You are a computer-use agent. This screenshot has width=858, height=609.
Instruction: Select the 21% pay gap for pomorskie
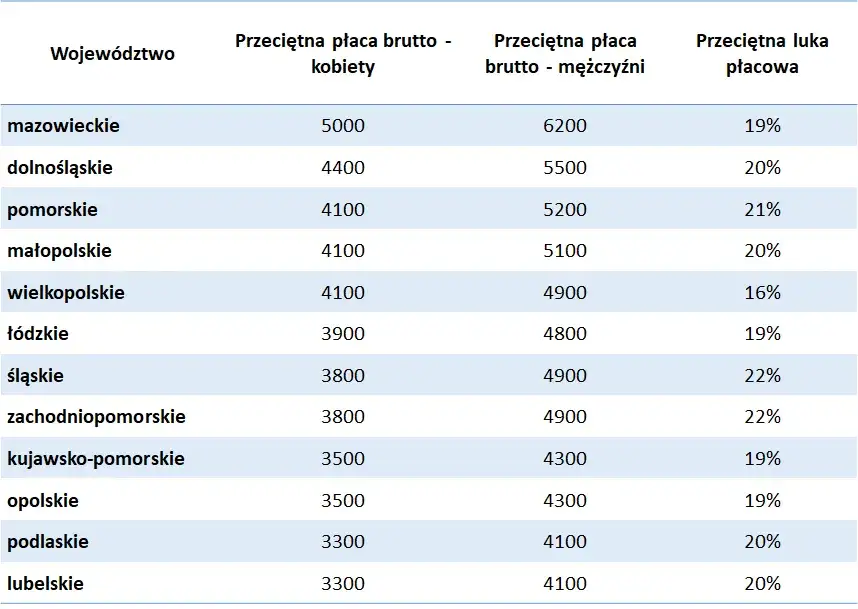[x=762, y=210]
